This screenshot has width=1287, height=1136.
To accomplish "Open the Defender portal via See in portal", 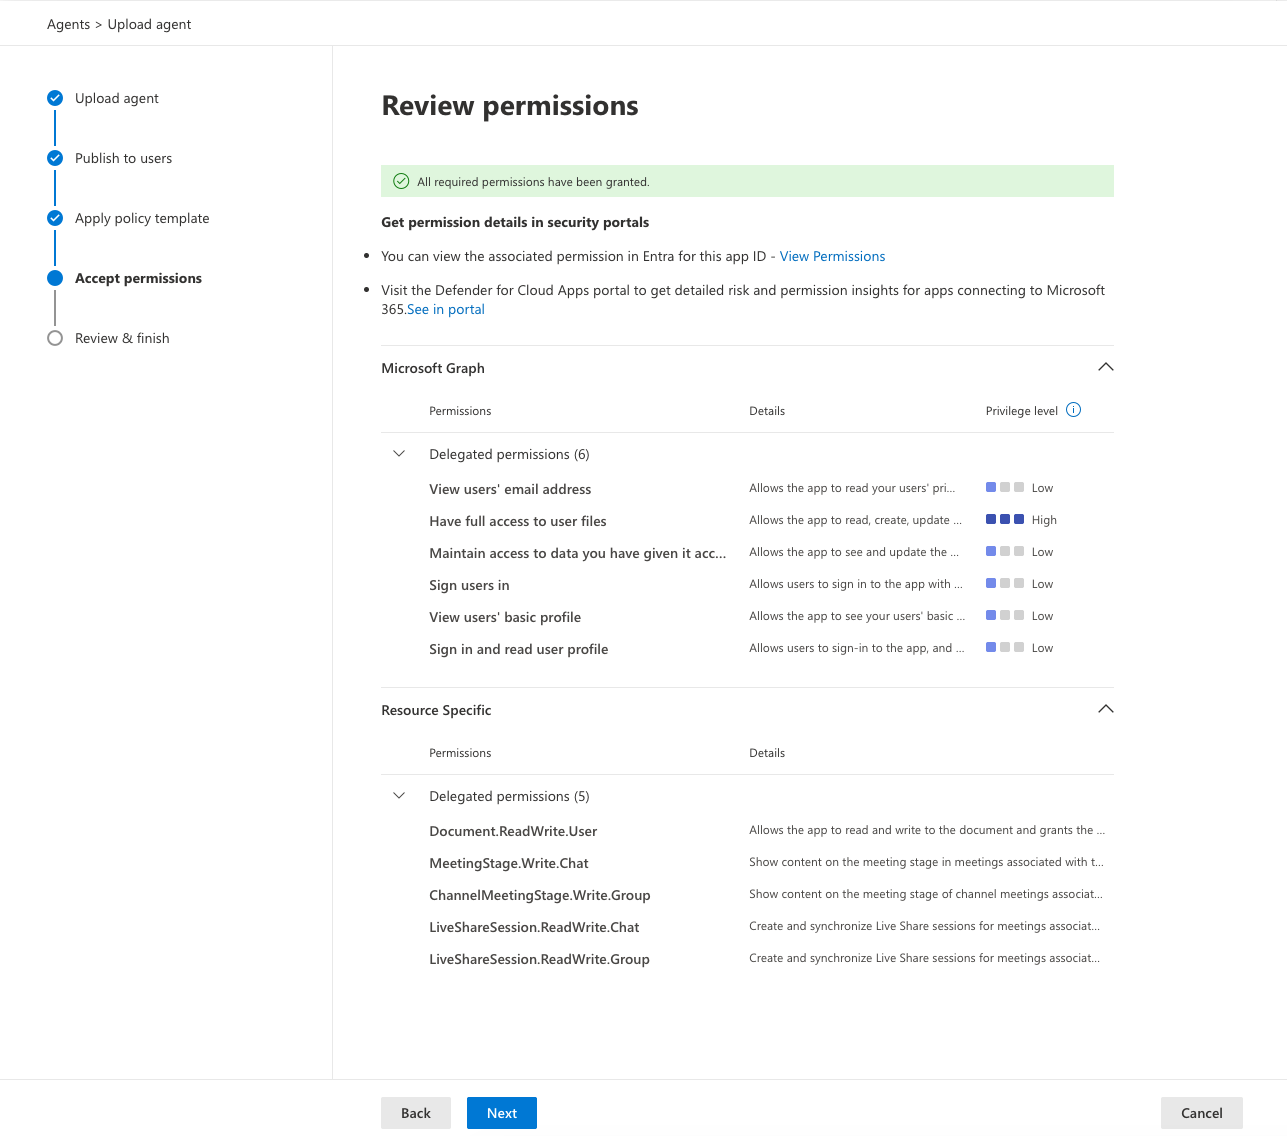I will point(445,309).
